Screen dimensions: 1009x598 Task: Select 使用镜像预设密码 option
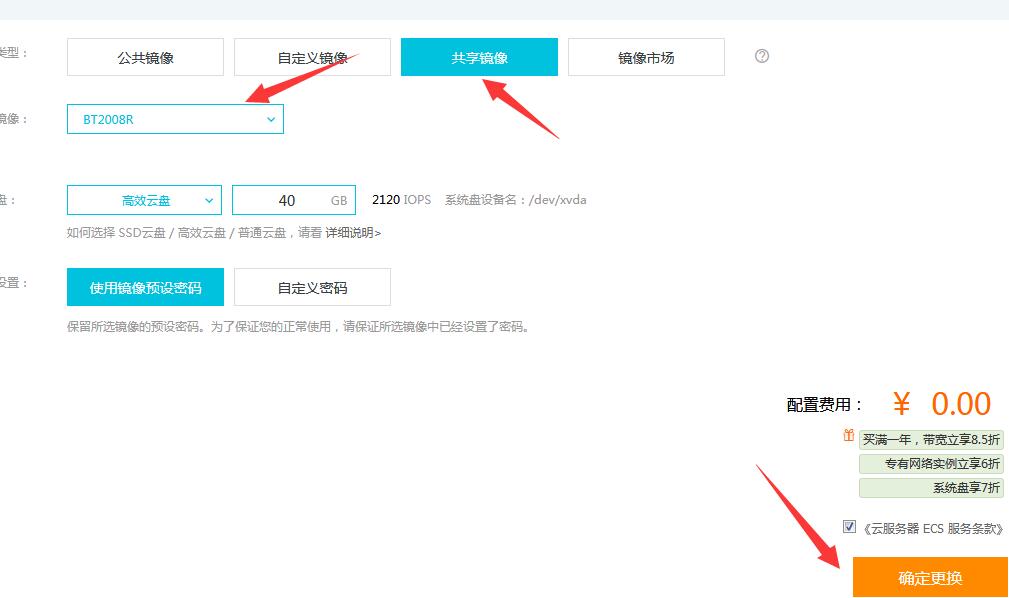[x=145, y=287]
